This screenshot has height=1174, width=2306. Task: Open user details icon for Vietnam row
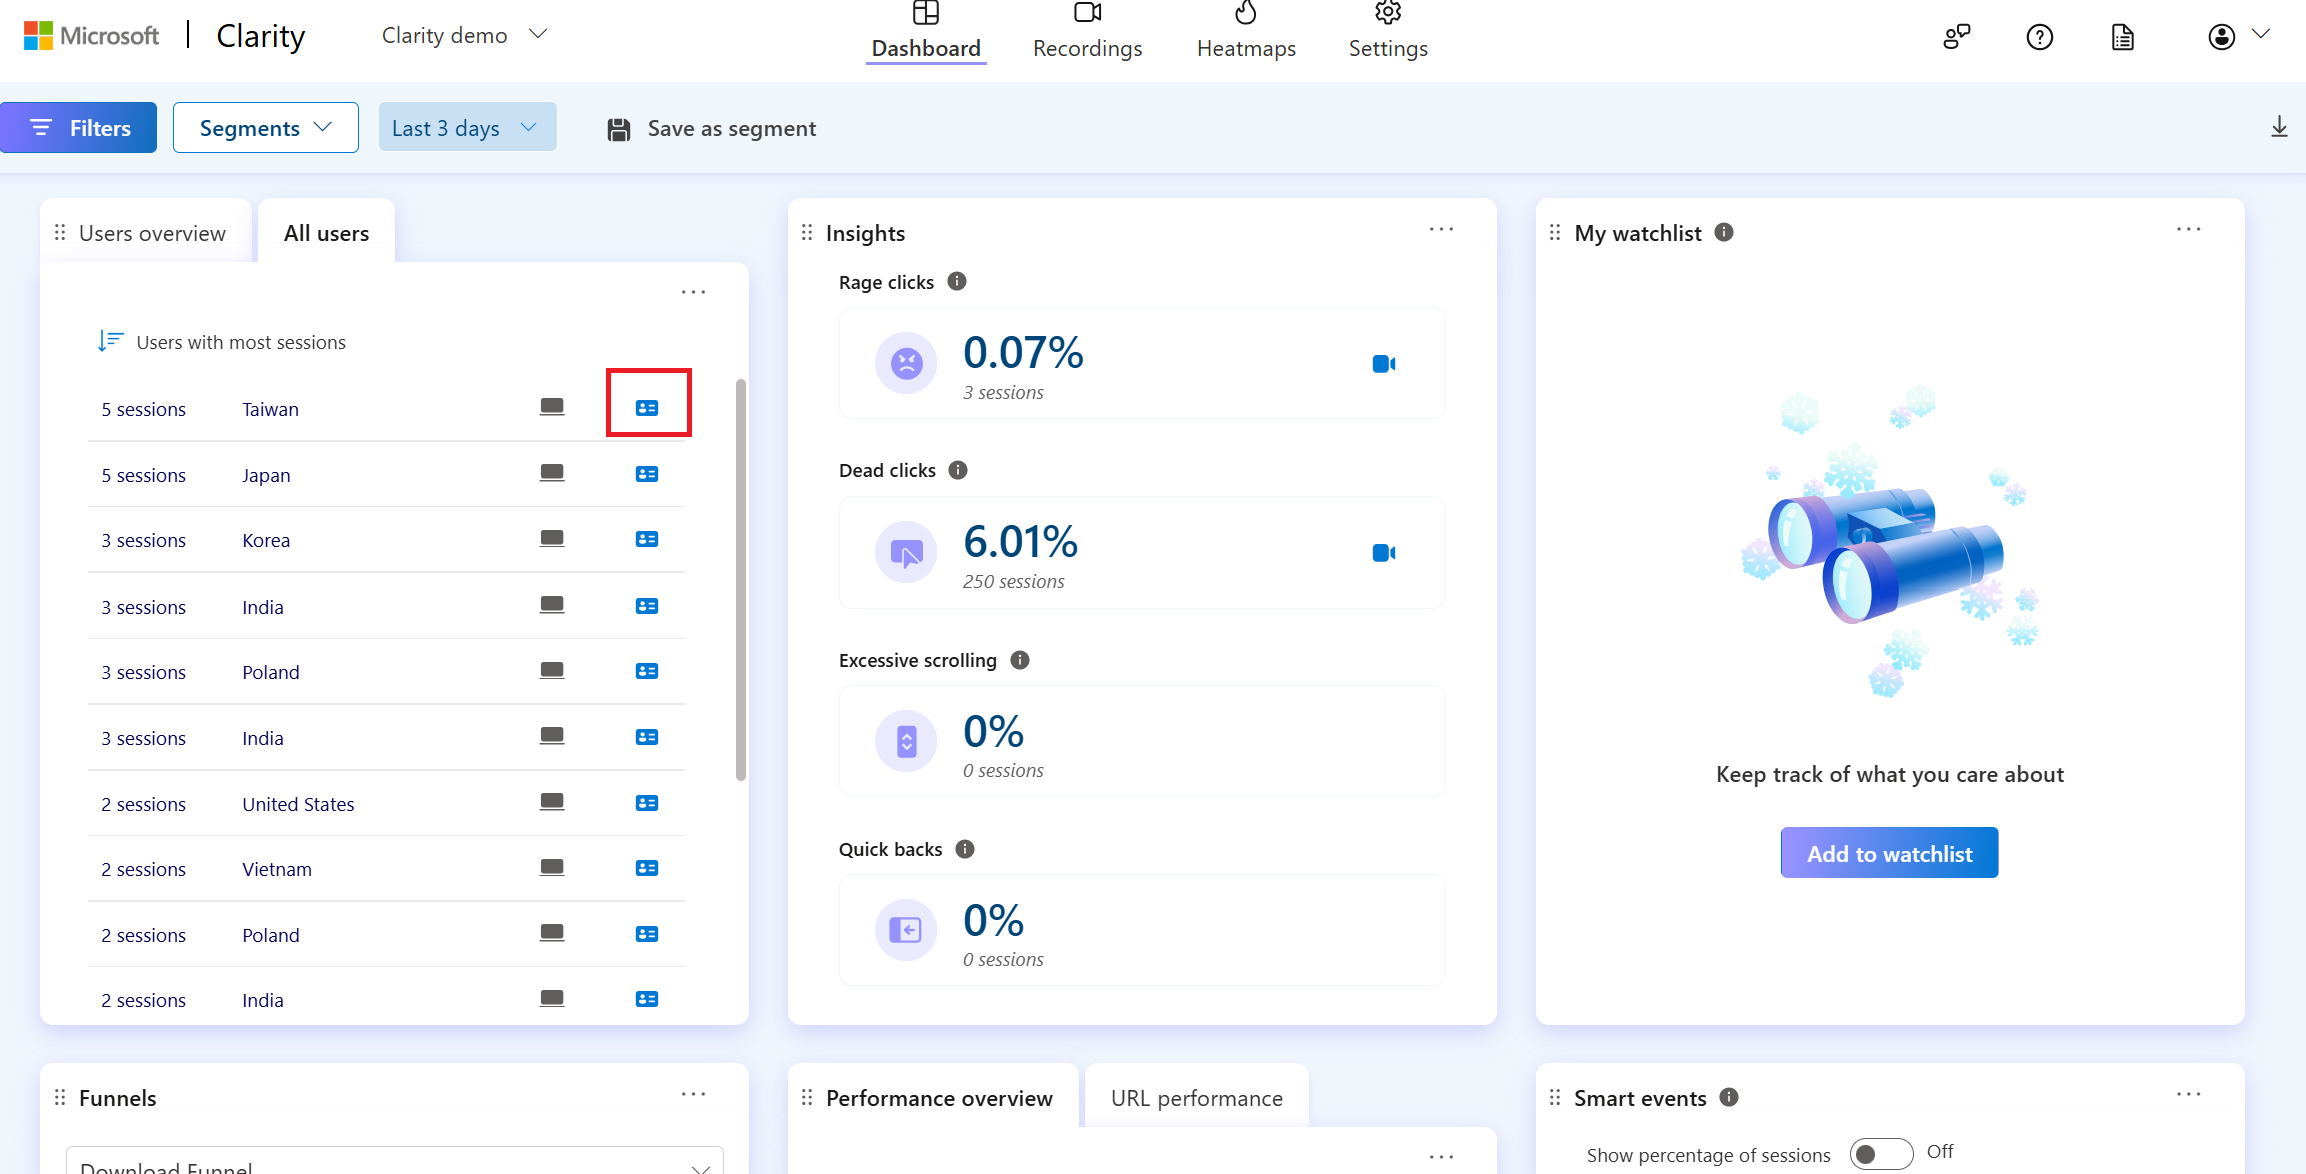coord(647,868)
